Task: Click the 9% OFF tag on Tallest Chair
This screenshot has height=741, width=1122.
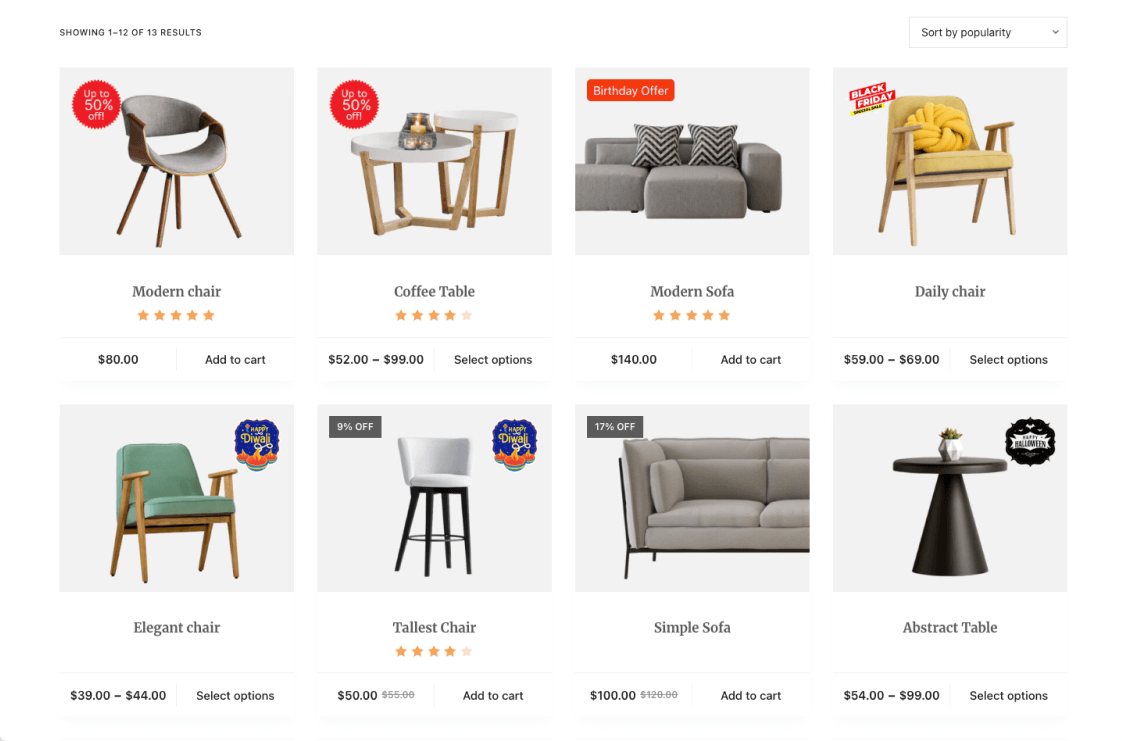Action: click(x=355, y=427)
